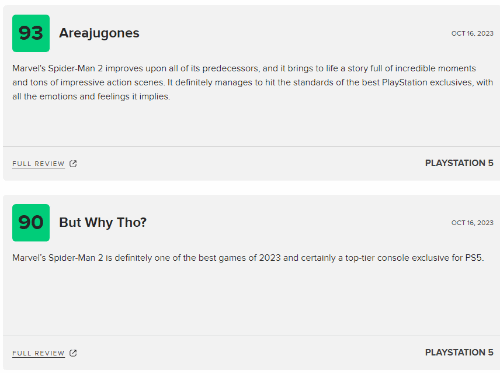Click the first line mentioning predecessors in Areajugones quote
This screenshot has width=500, height=373.
point(244,68)
